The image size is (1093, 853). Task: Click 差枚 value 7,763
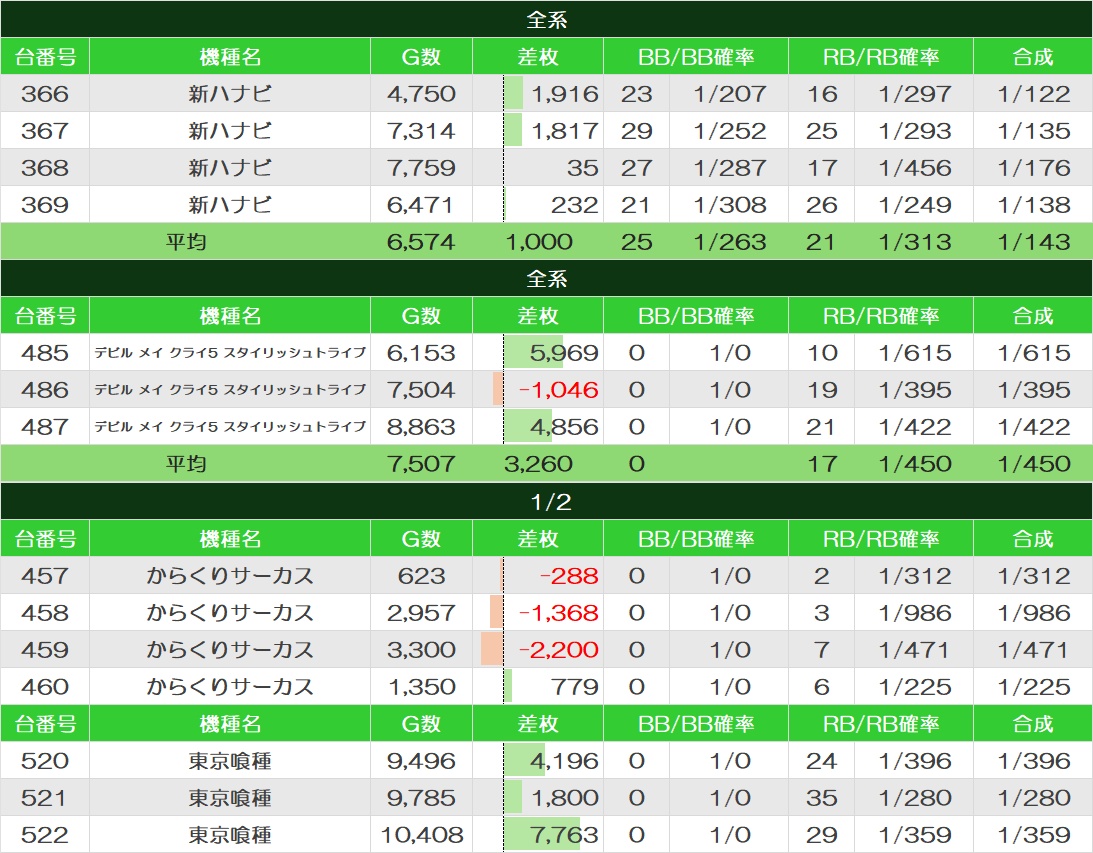tap(564, 834)
